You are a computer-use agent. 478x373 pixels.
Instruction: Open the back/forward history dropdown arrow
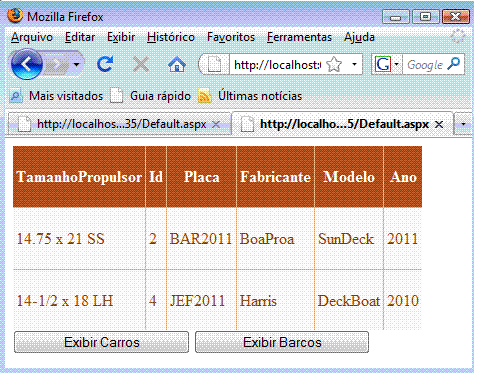(76, 64)
